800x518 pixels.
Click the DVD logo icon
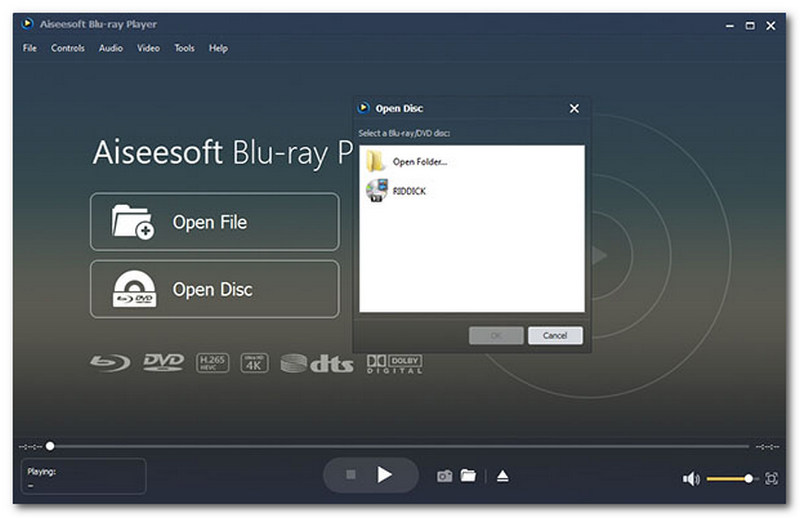(x=163, y=362)
